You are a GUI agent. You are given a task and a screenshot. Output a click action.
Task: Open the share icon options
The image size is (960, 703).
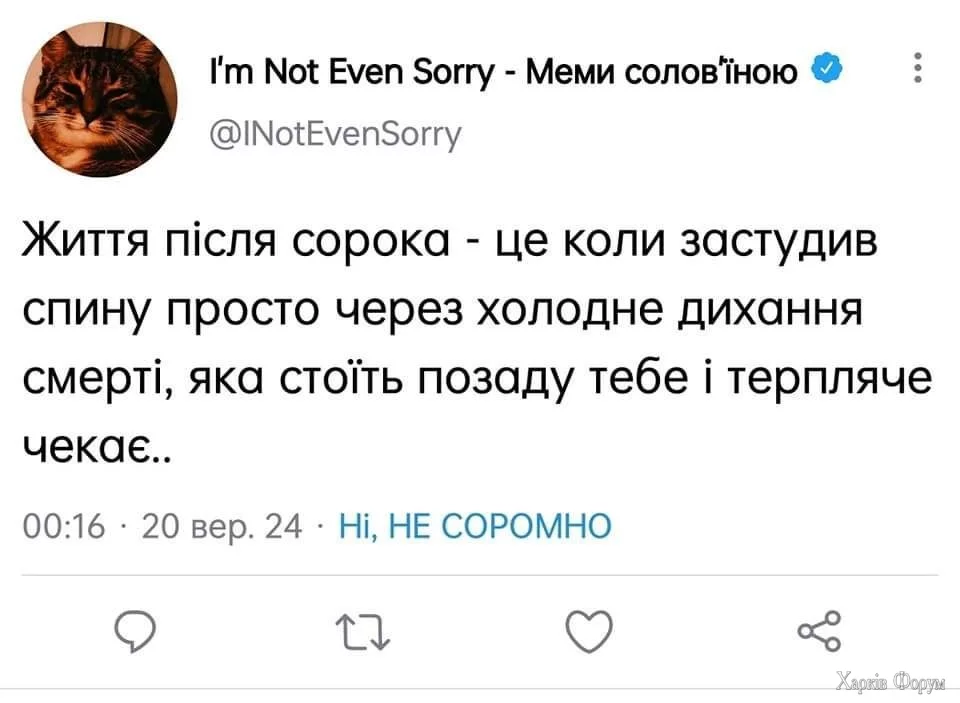pos(815,632)
